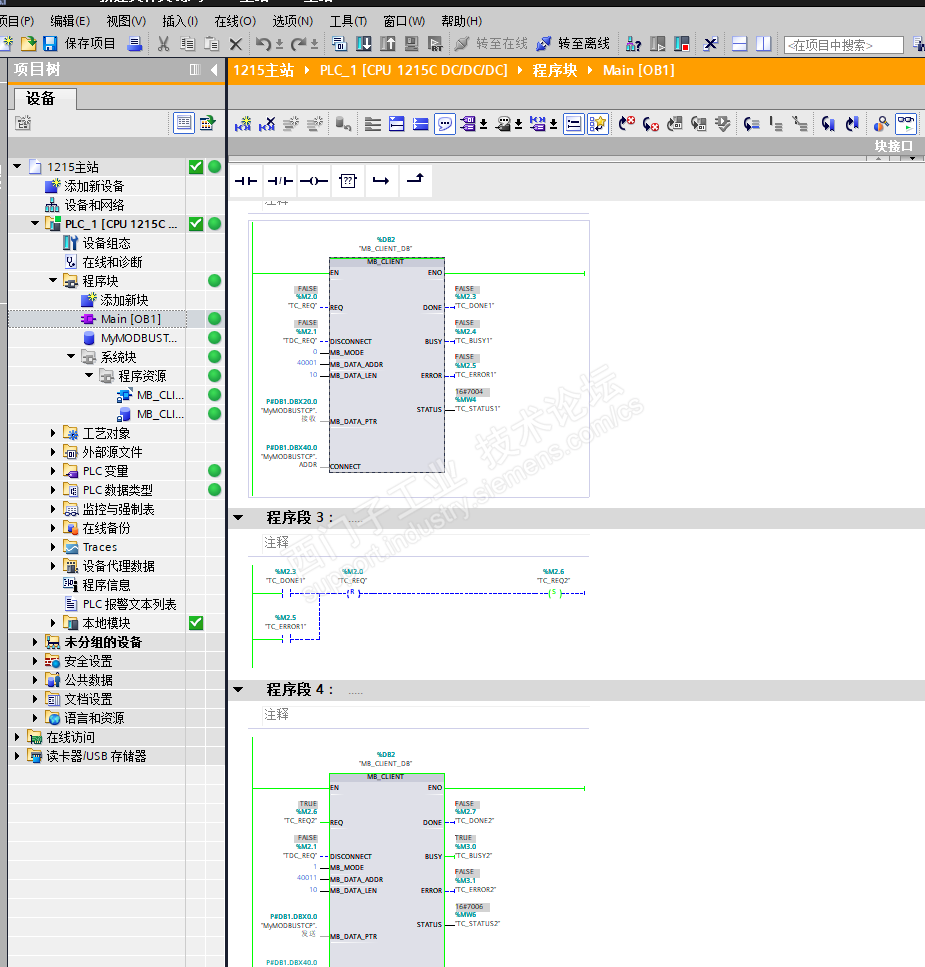The height and width of the screenshot is (967, 925).
Task: Click the cut scissors icon
Action: click(163, 44)
